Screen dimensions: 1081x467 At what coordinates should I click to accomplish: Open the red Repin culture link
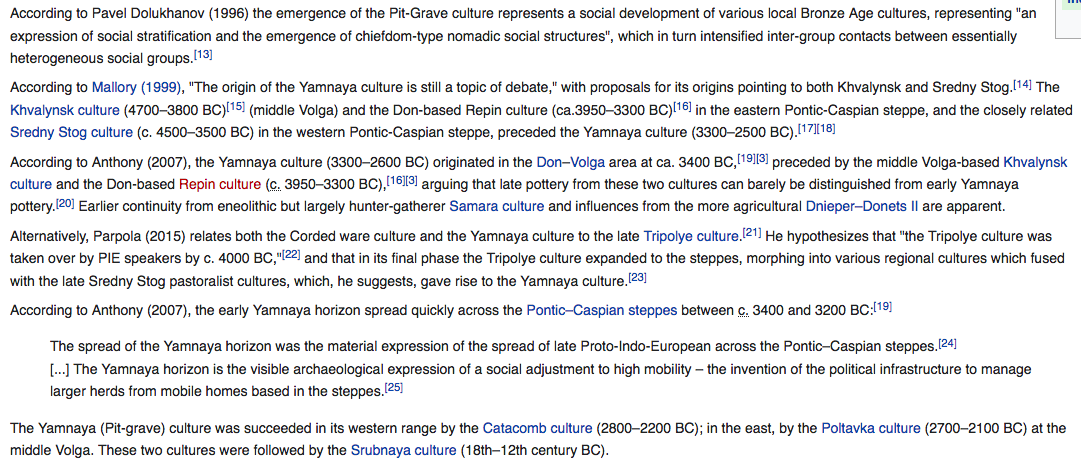click(219, 184)
